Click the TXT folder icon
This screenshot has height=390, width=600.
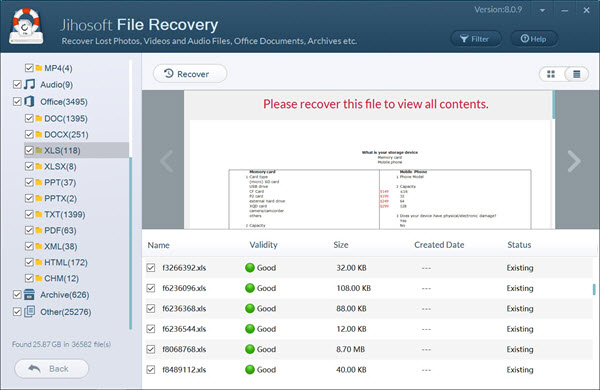[x=39, y=214]
